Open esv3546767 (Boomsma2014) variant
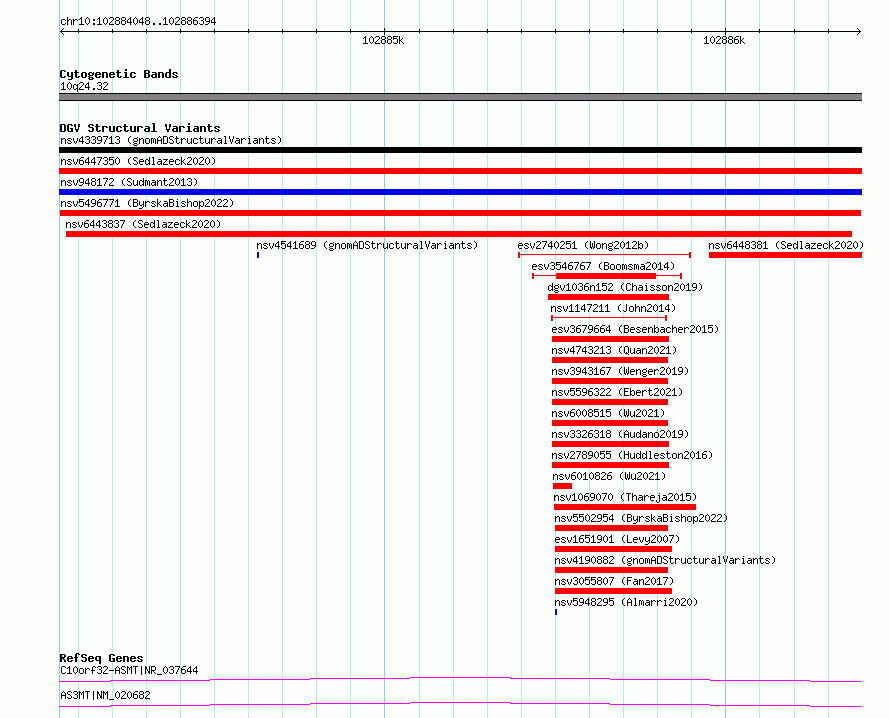Screen dimensions: 890x718 tap(603, 266)
